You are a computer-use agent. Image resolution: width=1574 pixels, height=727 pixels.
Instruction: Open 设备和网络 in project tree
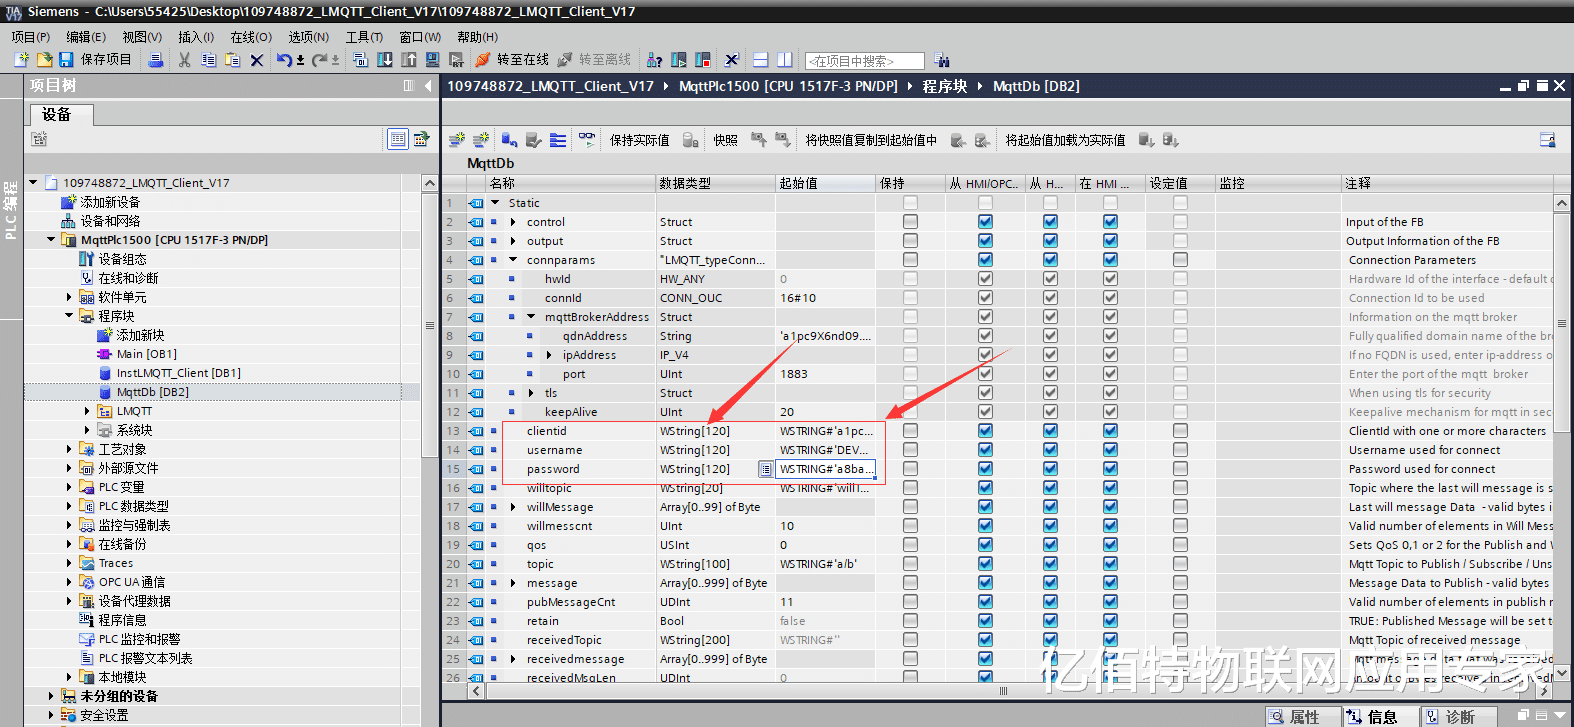[110, 221]
